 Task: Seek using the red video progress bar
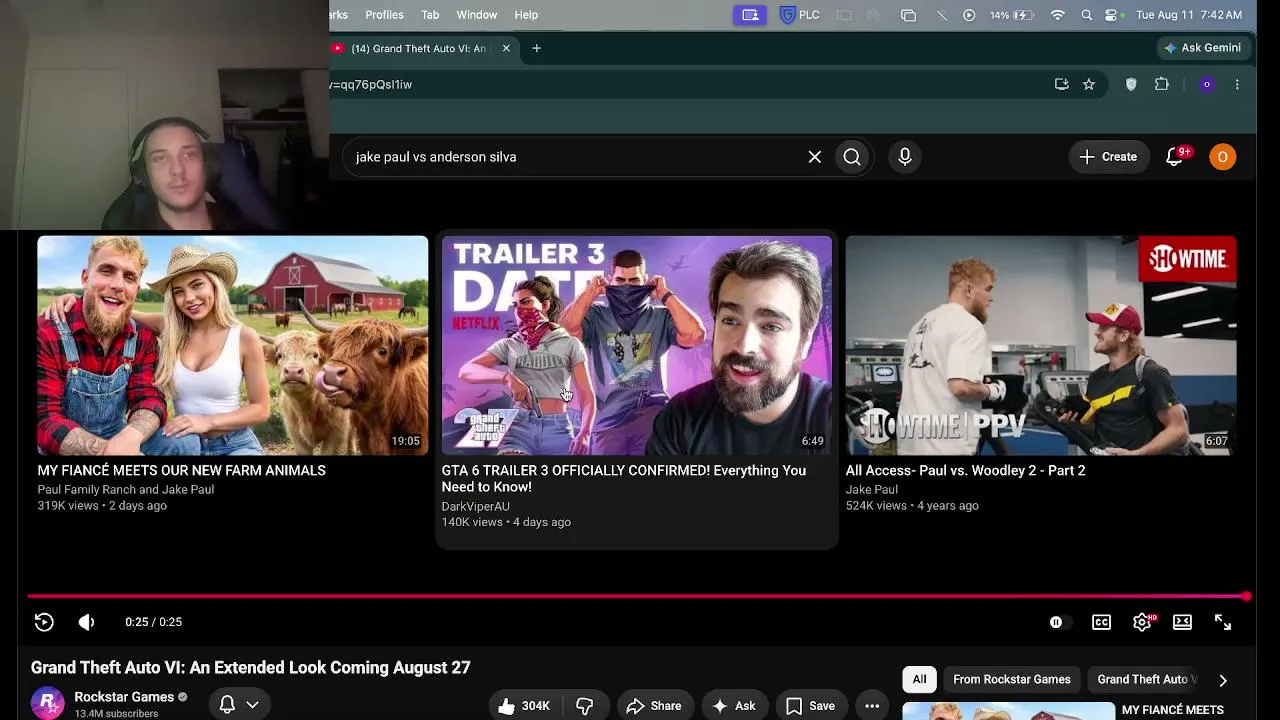pyautogui.click(x=638, y=597)
